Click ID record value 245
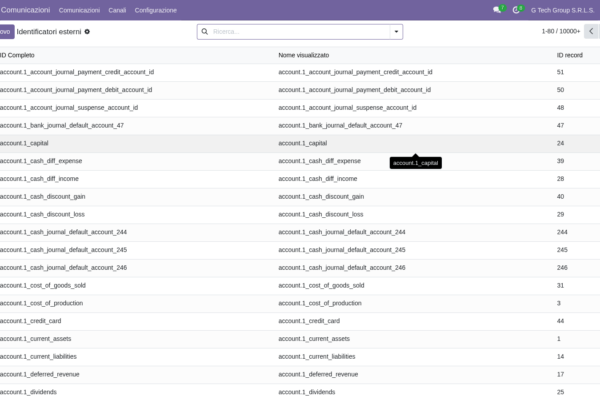600x400 pixels. pos(562,250)
